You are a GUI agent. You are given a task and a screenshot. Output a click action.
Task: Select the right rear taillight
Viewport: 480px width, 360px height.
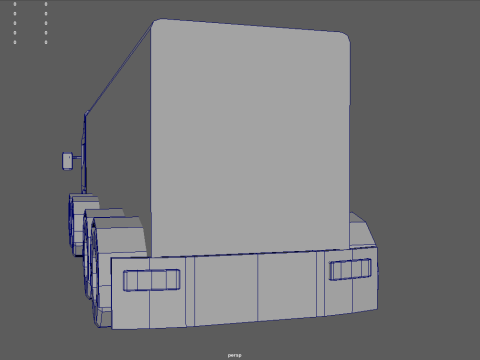click(350, 269)
